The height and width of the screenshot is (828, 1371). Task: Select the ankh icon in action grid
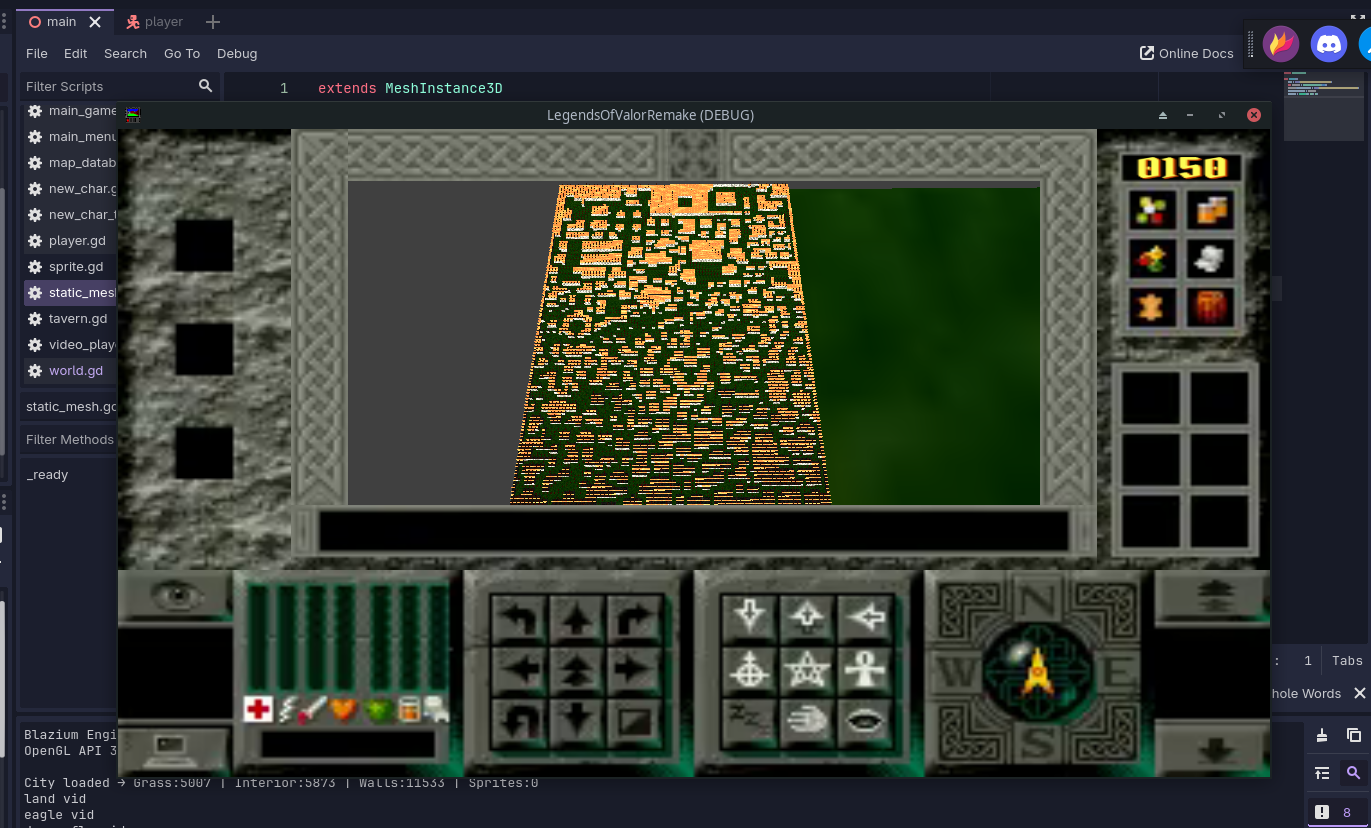pyautogui.click(x=865, y=670)
